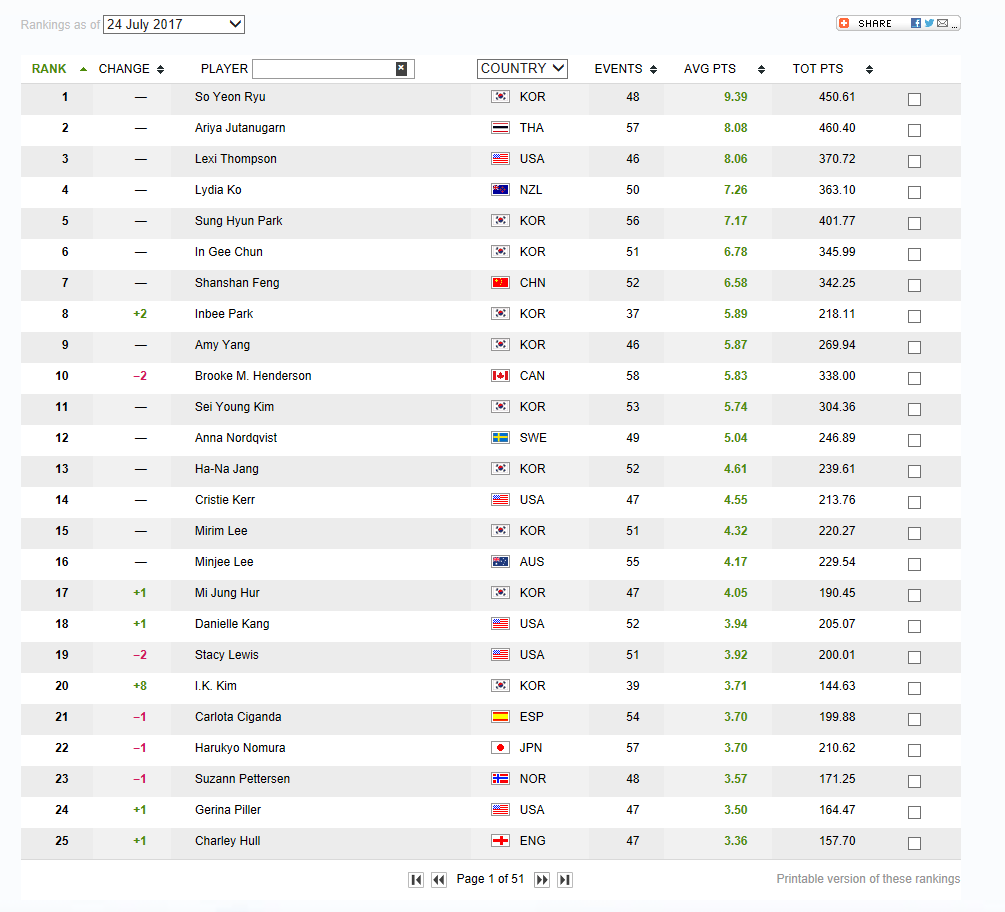
Task: Share by email icon
Action: point(942,23)
